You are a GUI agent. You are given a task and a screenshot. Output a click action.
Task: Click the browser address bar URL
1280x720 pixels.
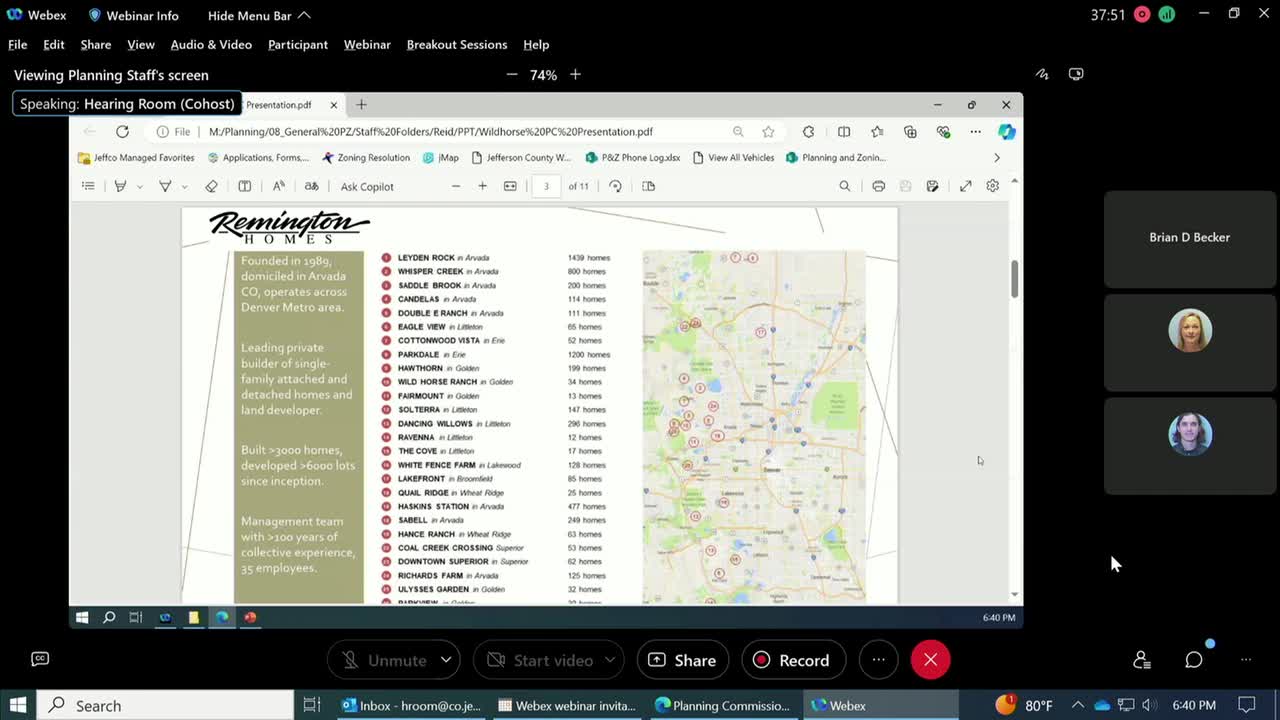[x=431, y=131]
